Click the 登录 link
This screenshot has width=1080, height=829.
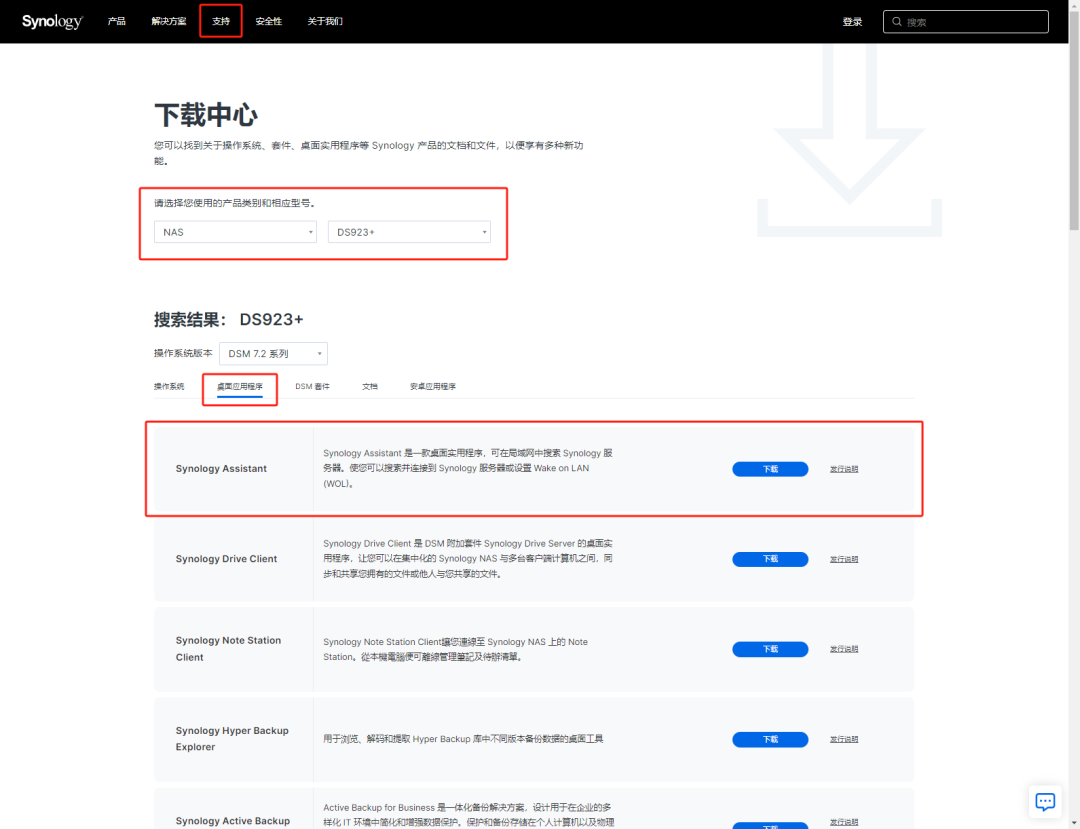tap(853, 21)
